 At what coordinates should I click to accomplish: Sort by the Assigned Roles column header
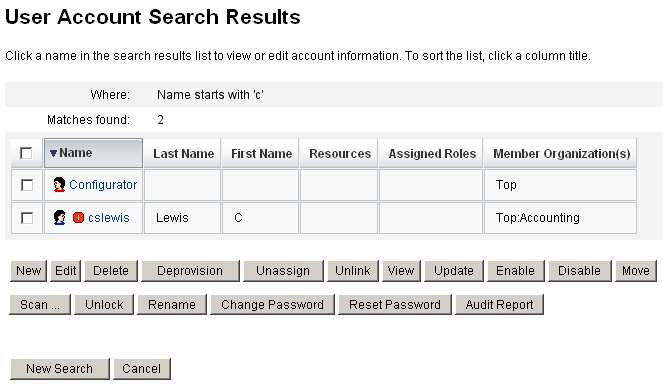[432, 153]
